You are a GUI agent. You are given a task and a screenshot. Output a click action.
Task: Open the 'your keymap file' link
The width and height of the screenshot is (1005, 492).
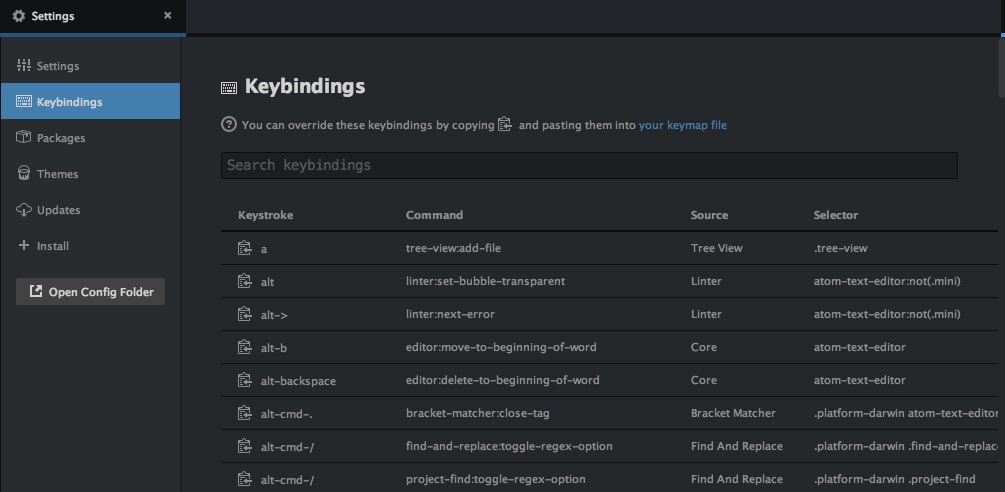683,126
